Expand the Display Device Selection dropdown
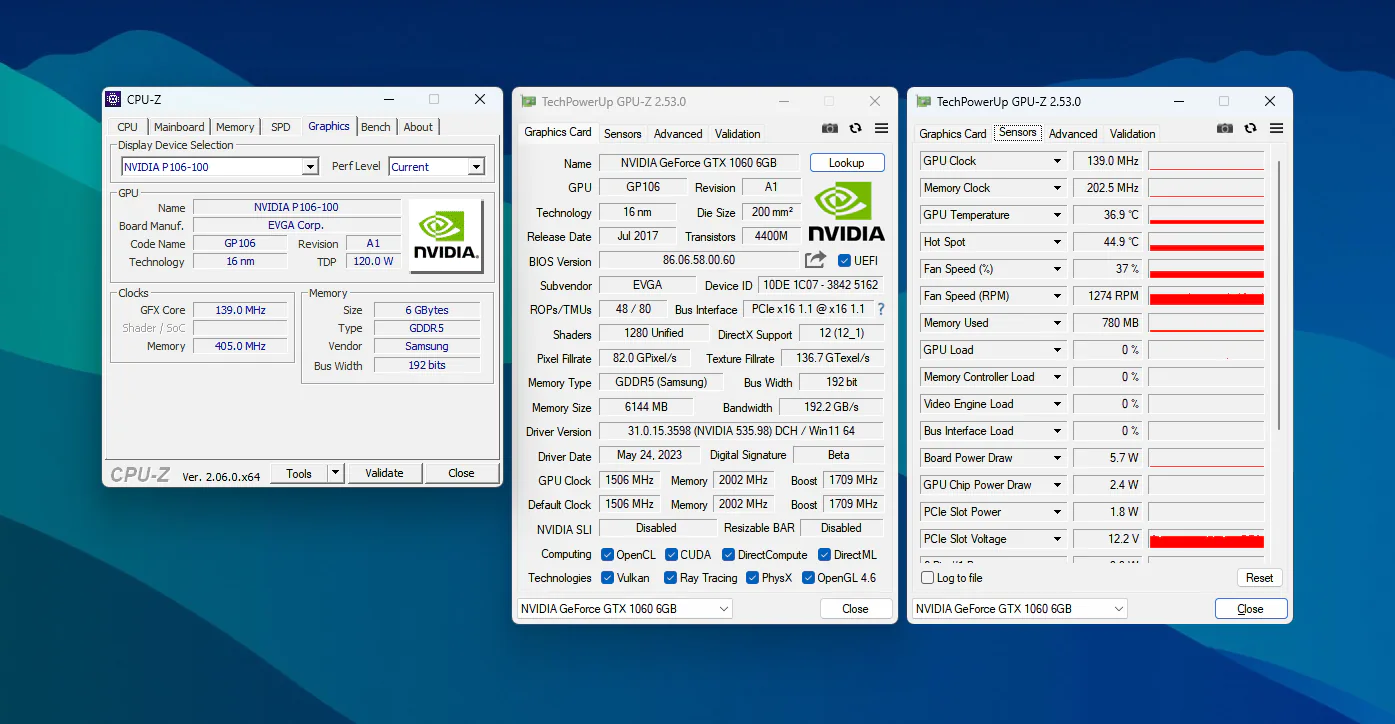 (310, 167)
